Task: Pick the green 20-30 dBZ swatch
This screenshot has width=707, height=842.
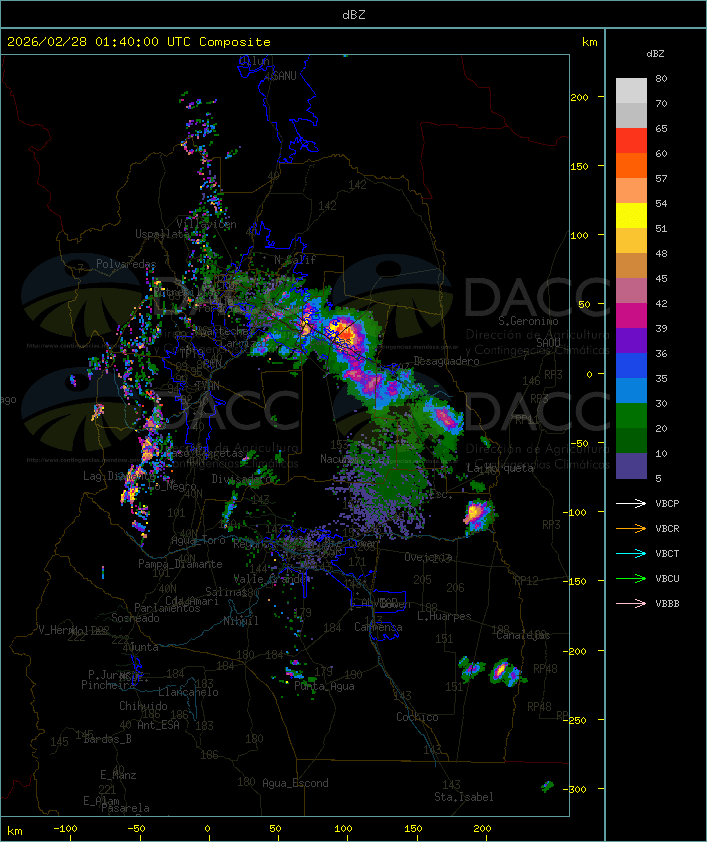Action: [631, 416]
